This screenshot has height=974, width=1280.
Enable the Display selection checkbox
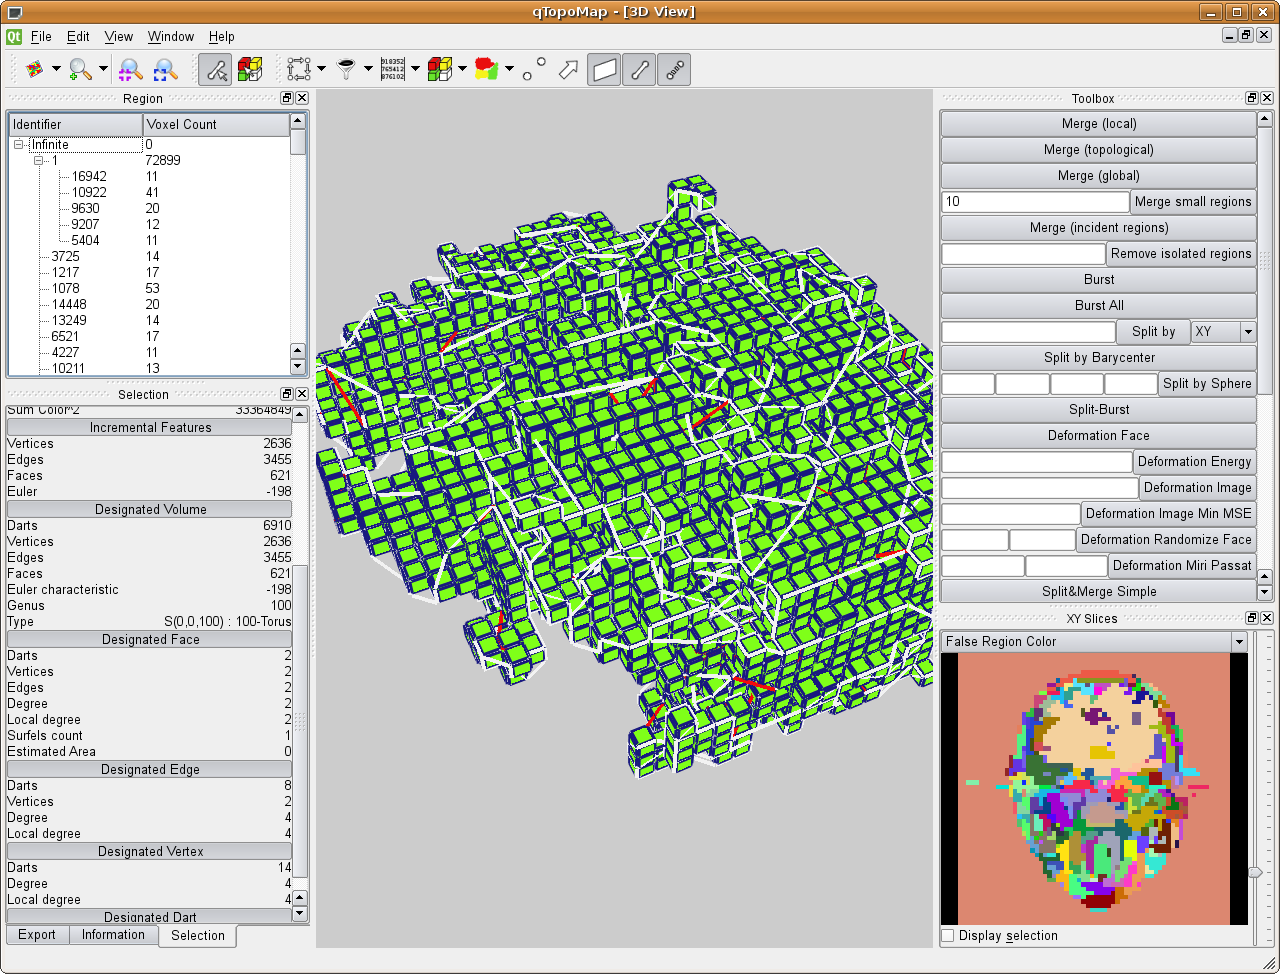pyautogui.click(x=948, y=936)
